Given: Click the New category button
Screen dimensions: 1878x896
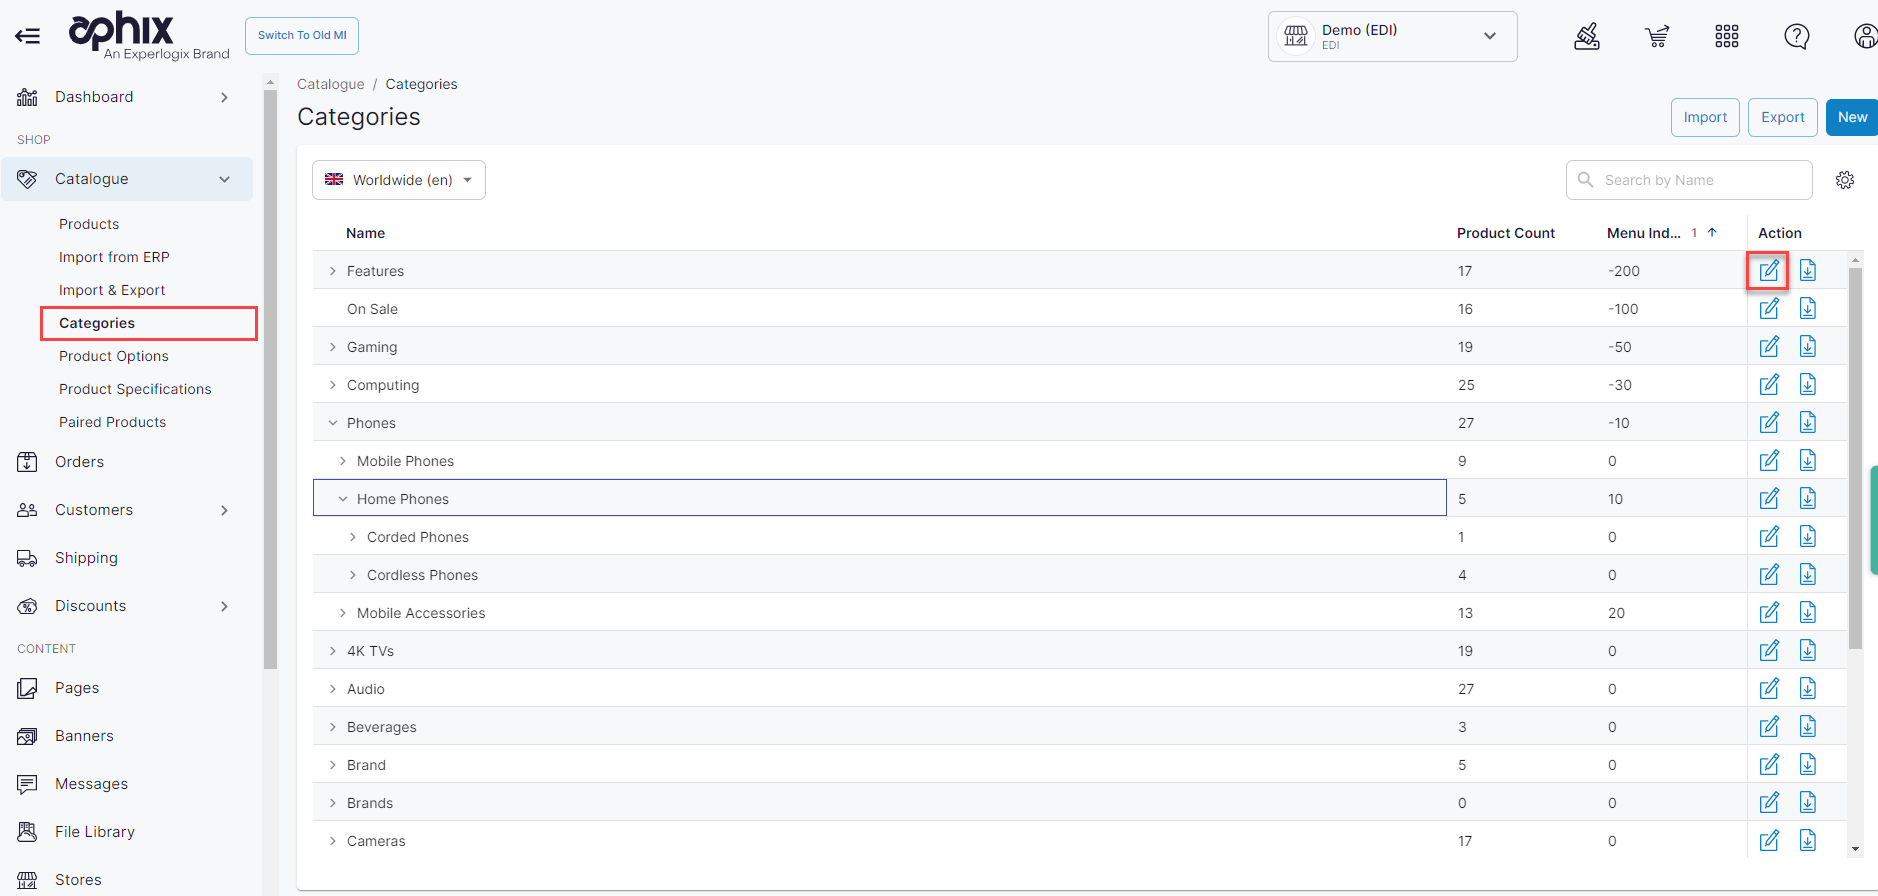Looking at the screenshot, I should click(x=1851, y=117).
